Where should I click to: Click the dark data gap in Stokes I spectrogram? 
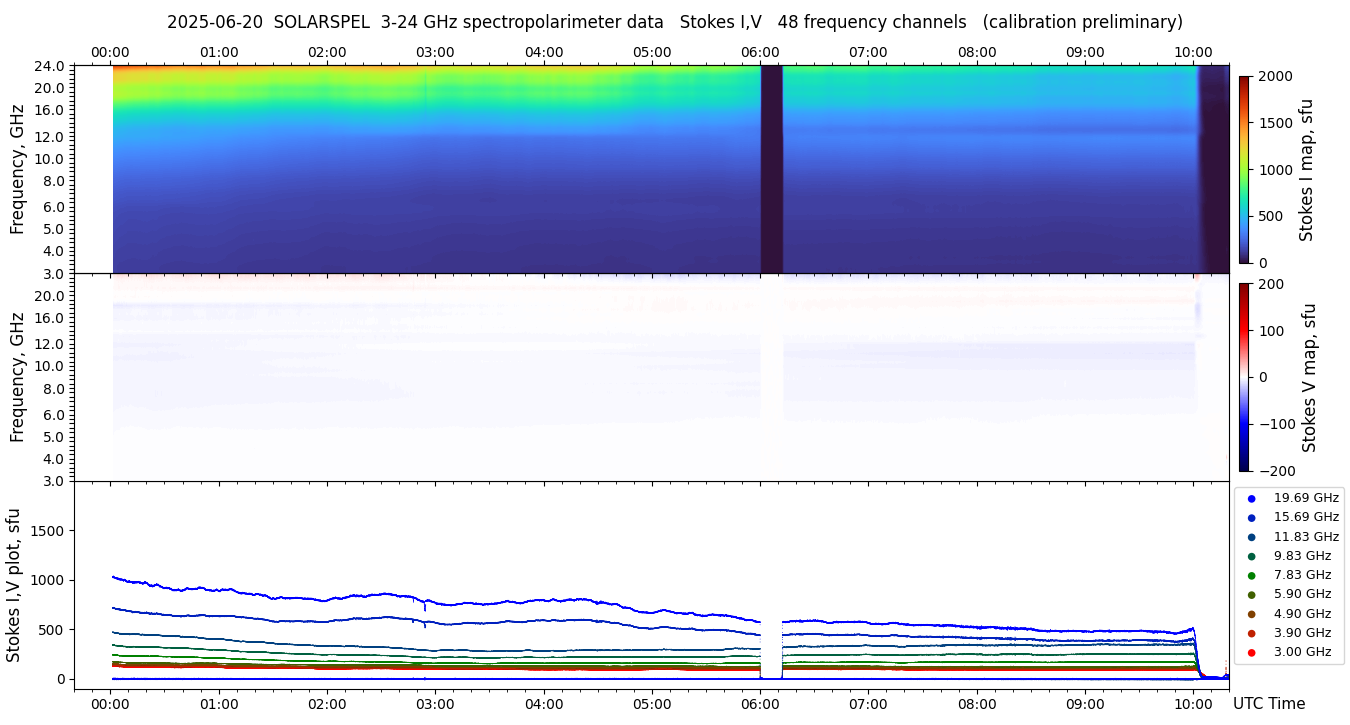[x=771, y=169]
